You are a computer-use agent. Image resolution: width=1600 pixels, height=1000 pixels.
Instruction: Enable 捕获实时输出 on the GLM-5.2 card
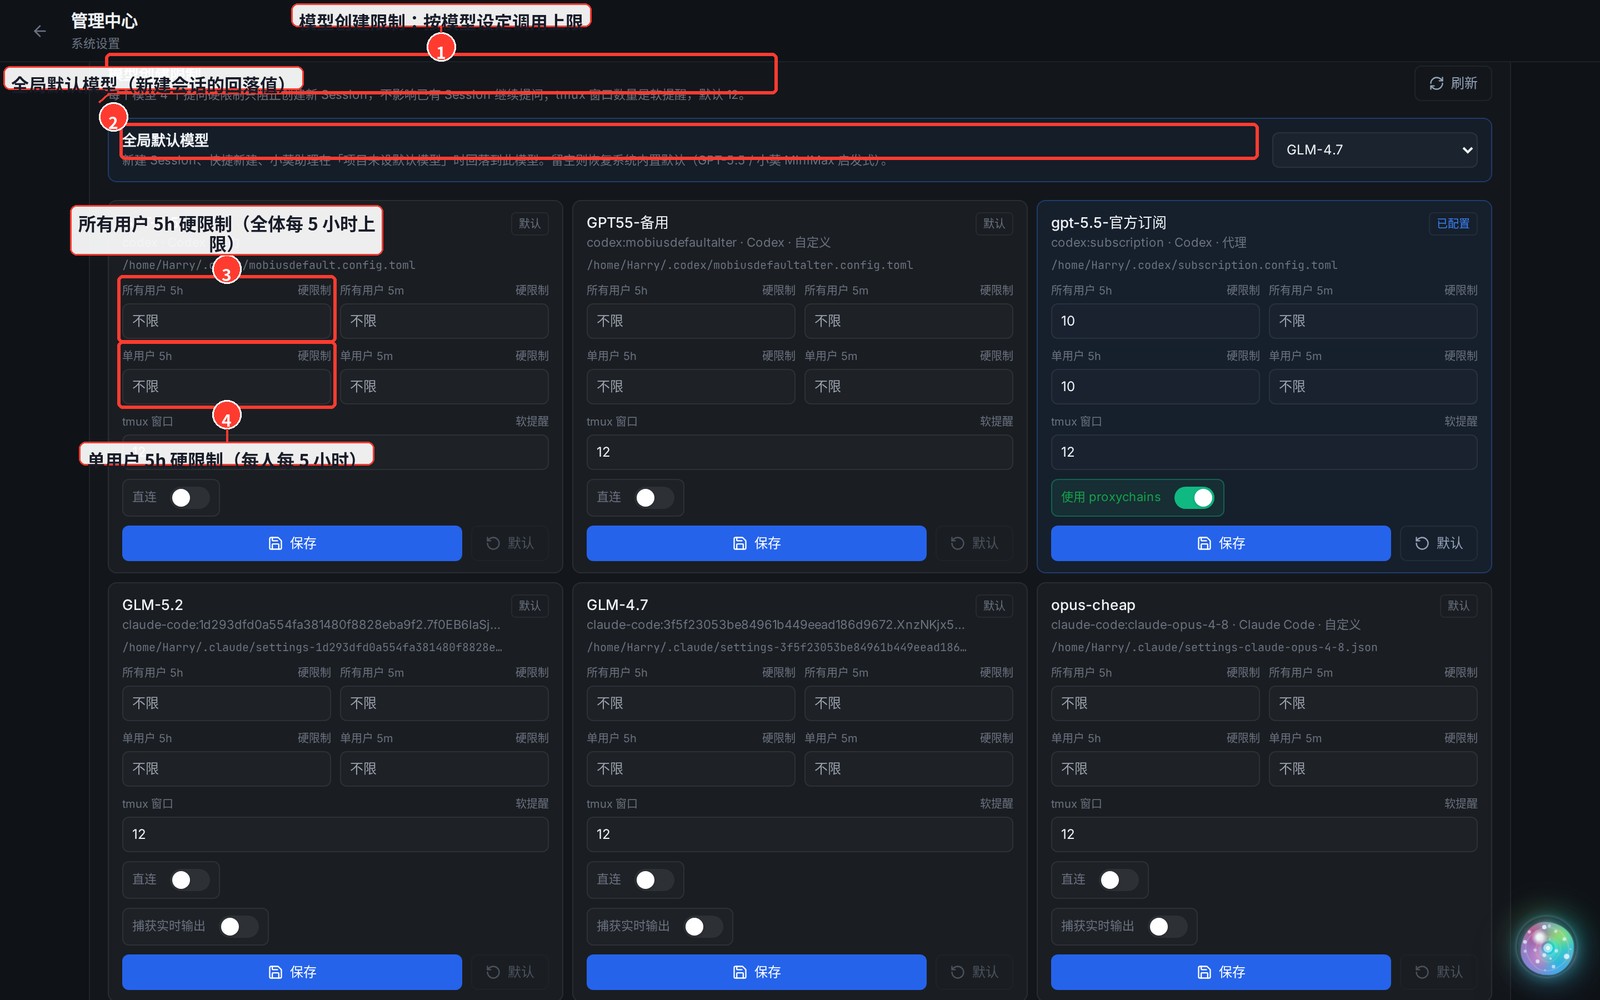(238, 926)
